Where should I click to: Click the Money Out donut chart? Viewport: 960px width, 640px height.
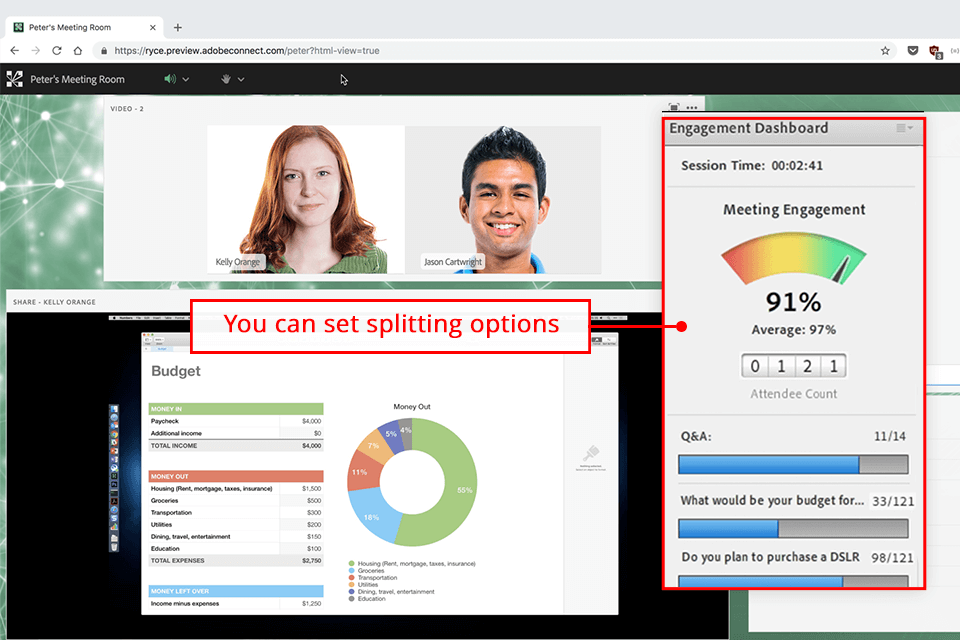pos(412,482)
